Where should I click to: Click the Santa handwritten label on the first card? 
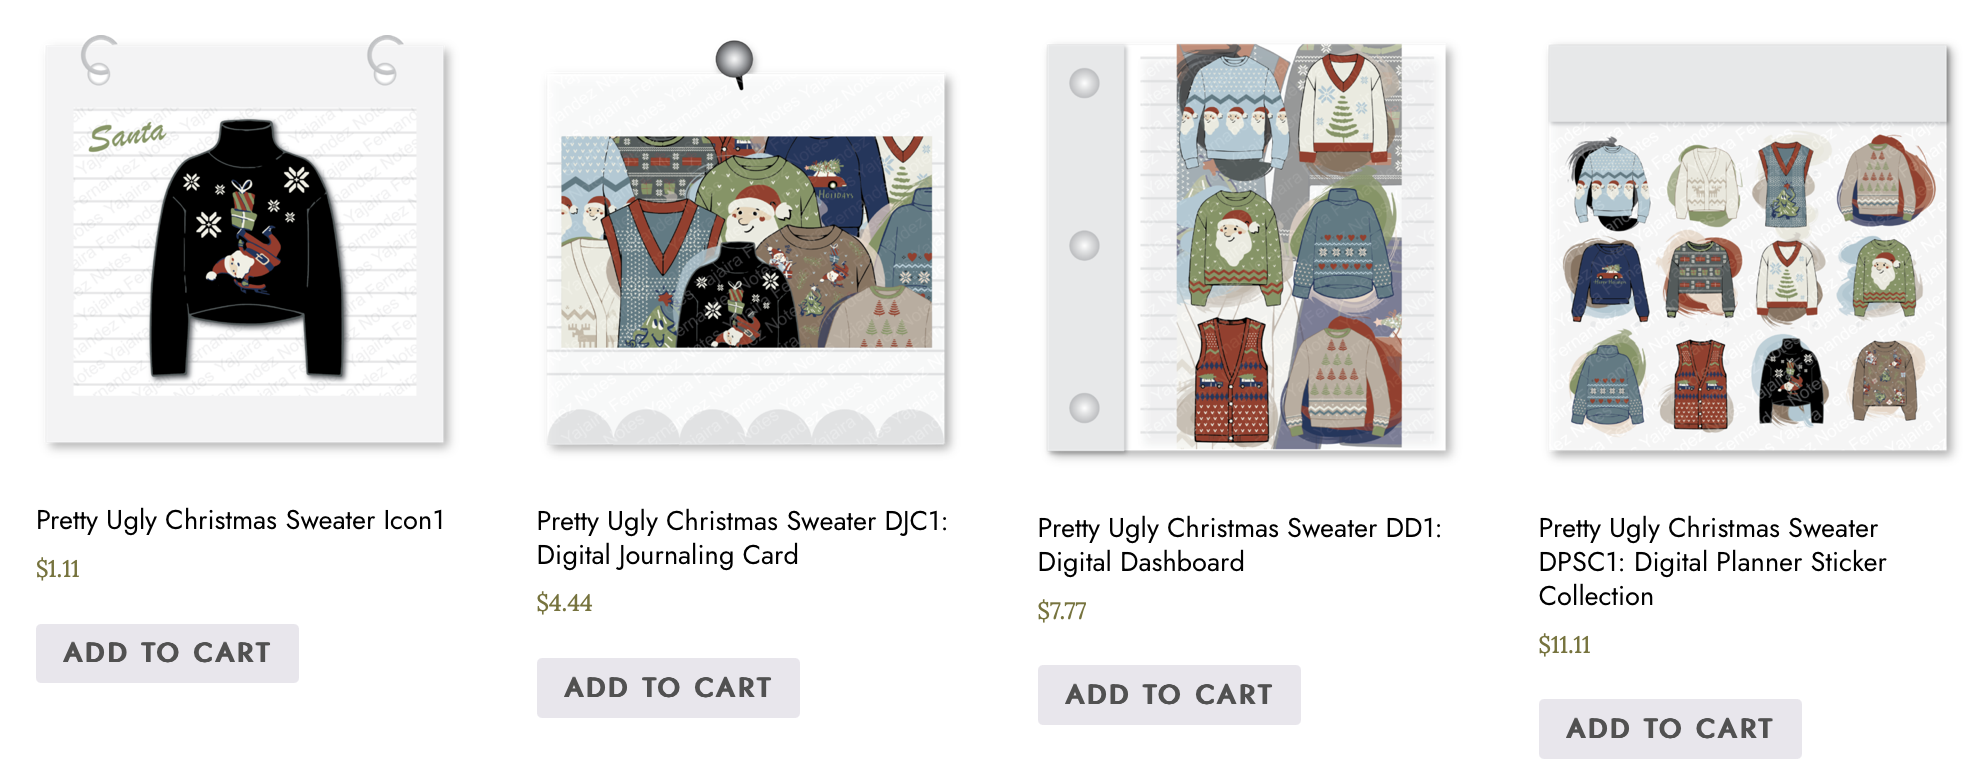tap(127, 136)
